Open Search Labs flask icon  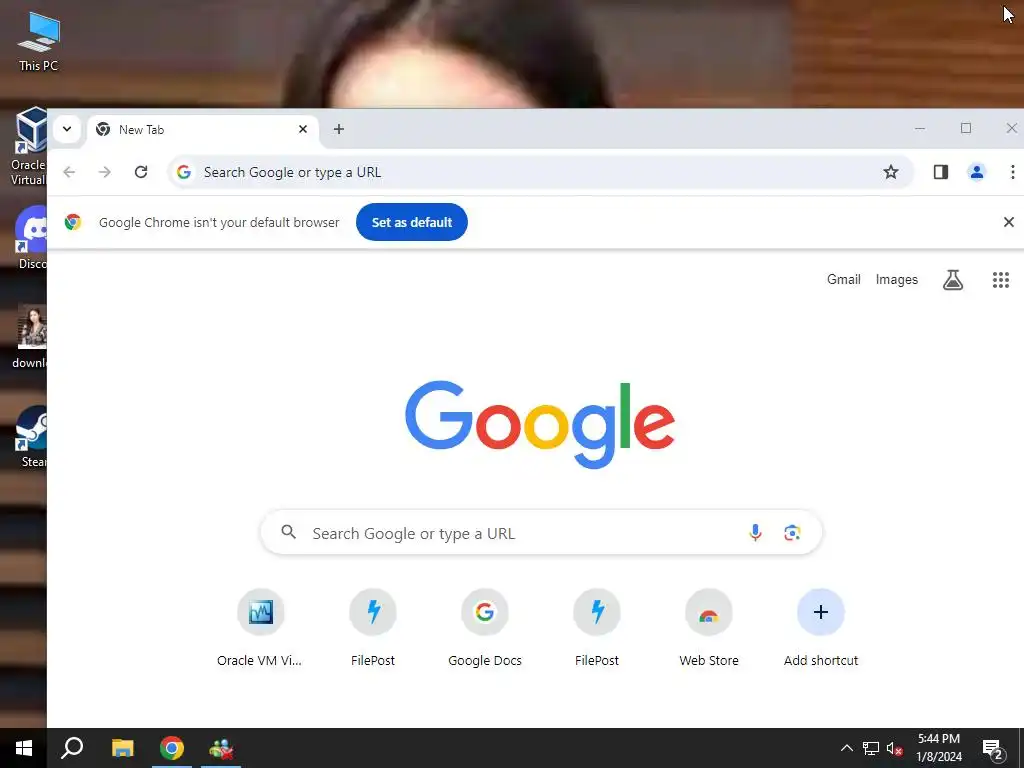(953, 280)
